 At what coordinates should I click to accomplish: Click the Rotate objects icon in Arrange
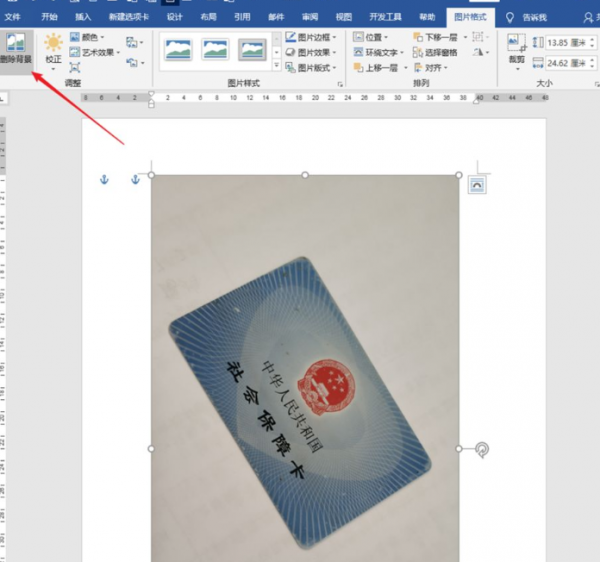click(478, 52)
